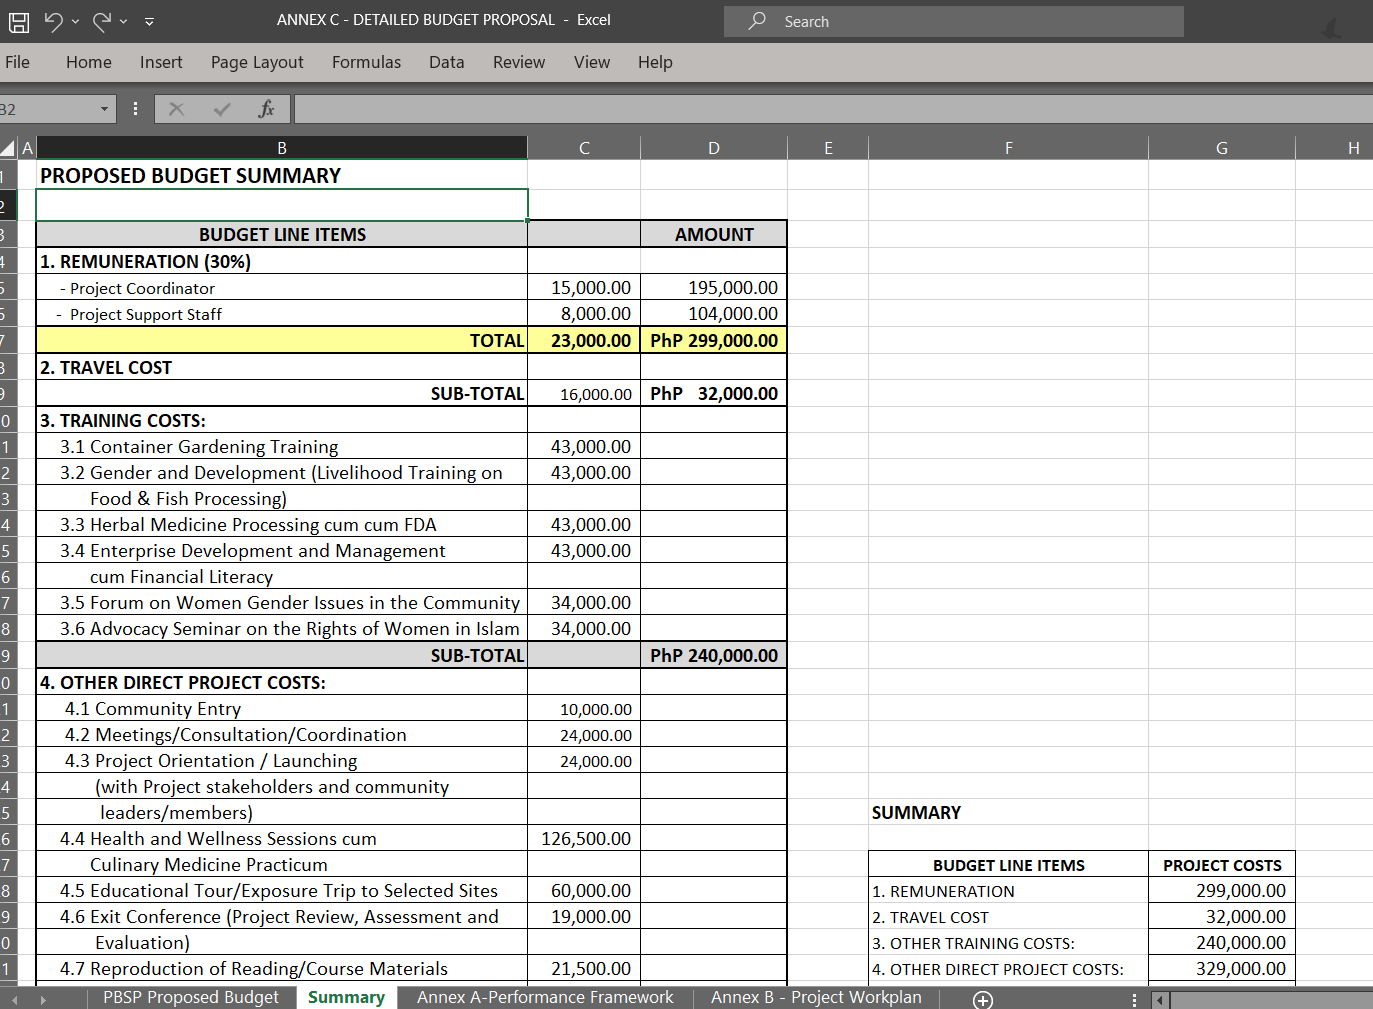Click the Undo arrow icon
This screenshot has width=1373, height=1009.
pyautogui.click(x=53, y=21)
